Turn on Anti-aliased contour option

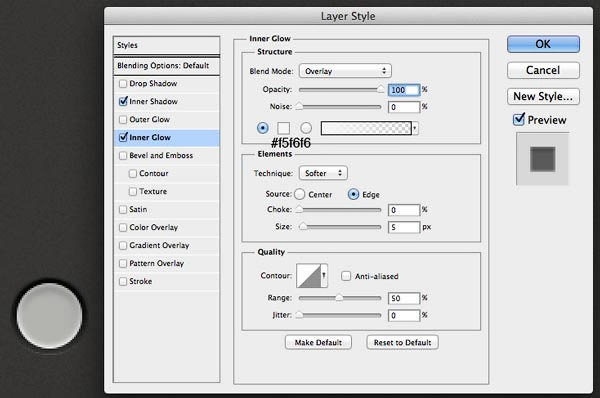coord(346,276)
